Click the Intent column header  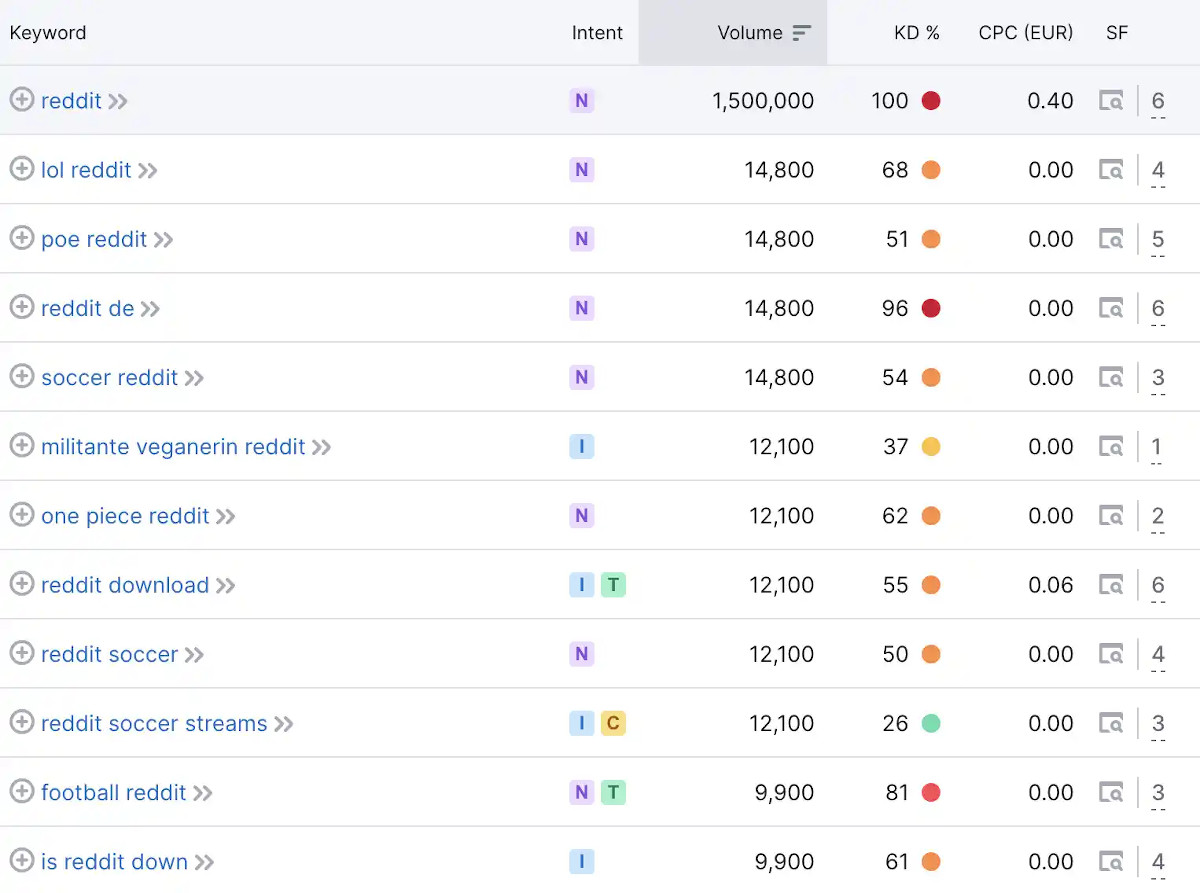coord(598,33)
